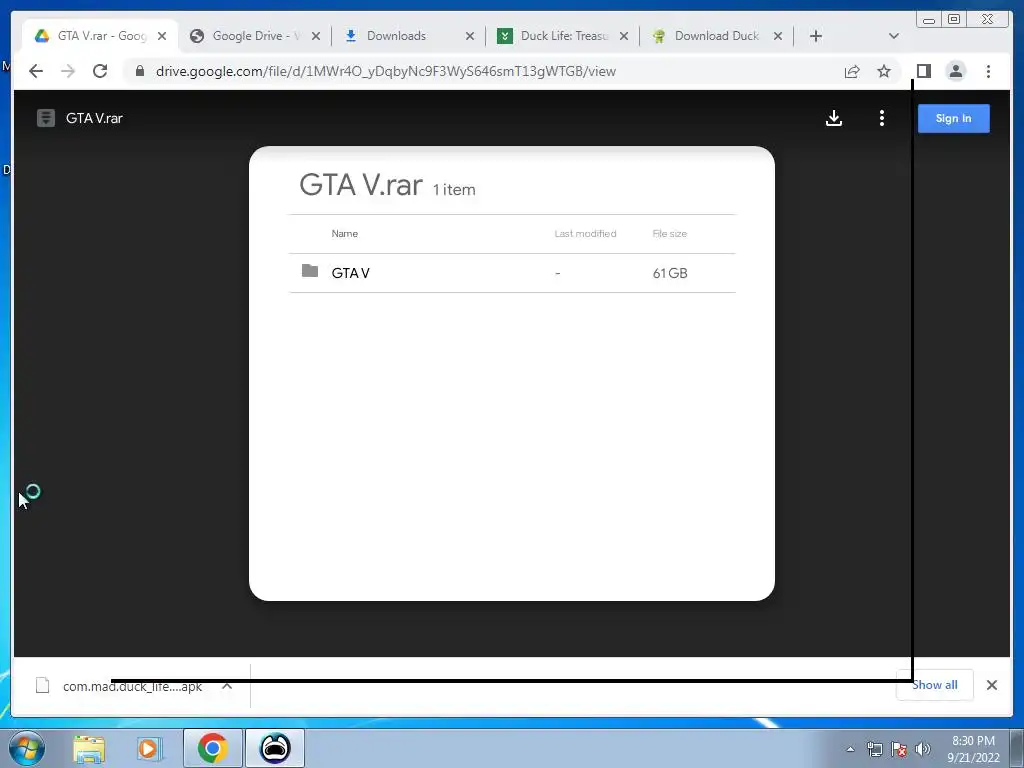
Task: Click the volume speaker tray icon
Action: click(x=923, y=750)
